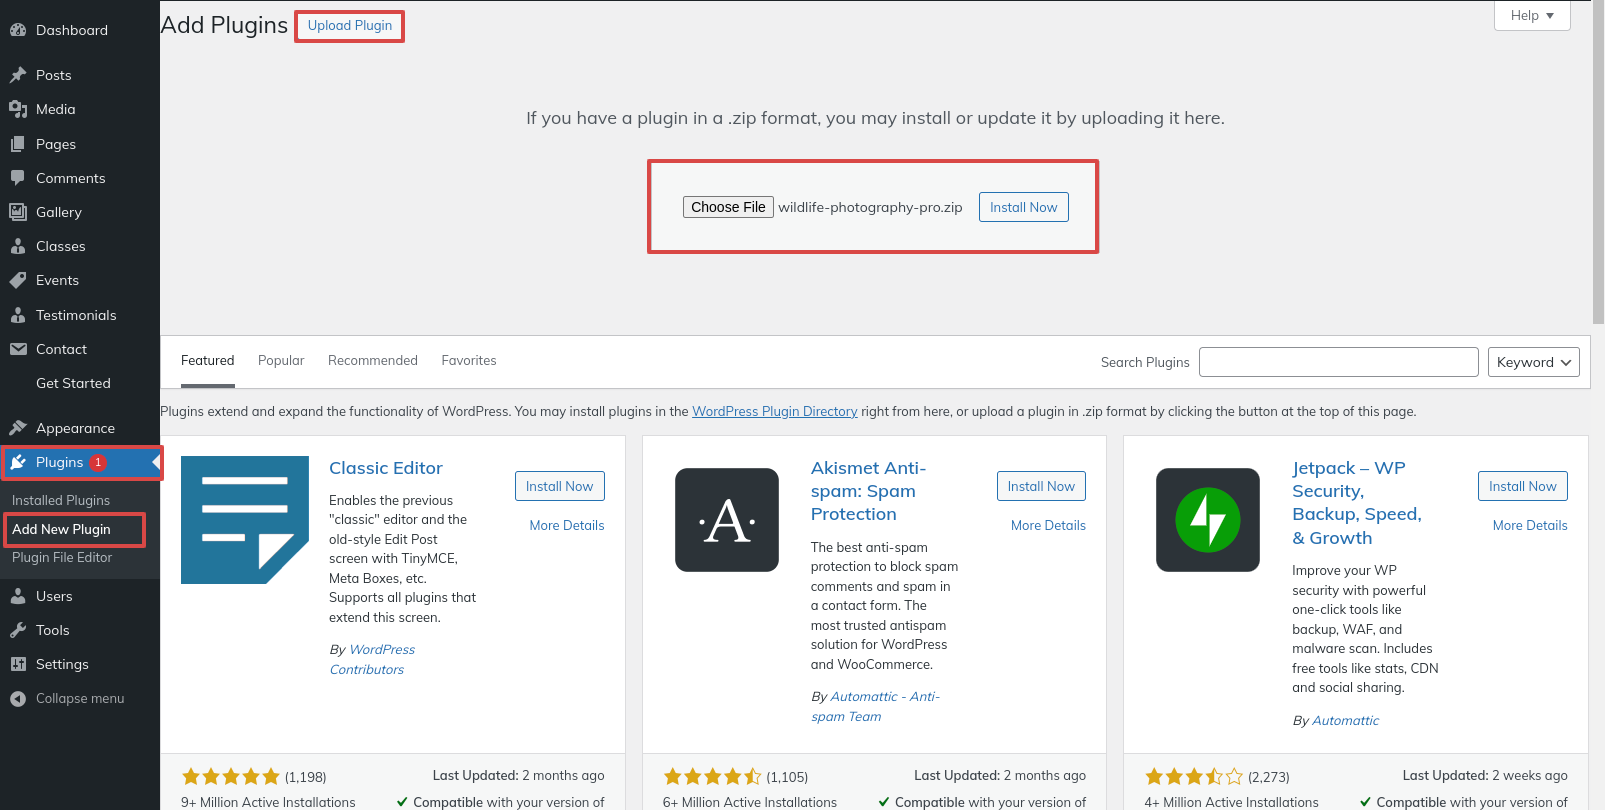Click the Contact envelope icon
Screen dimensions: 1605x810
click(18, 349)
